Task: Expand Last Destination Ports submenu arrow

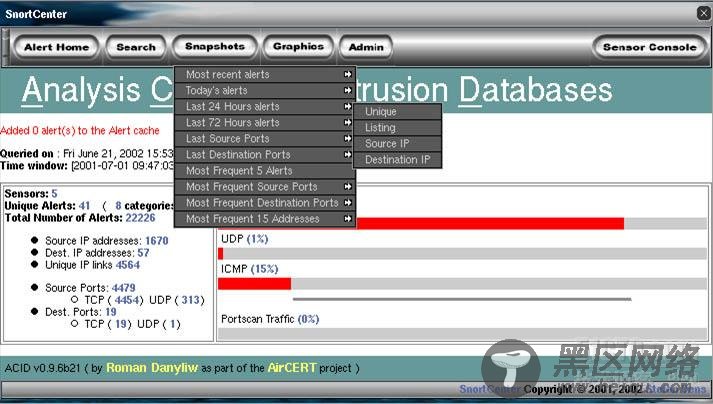Action: (x=348, y=154)
